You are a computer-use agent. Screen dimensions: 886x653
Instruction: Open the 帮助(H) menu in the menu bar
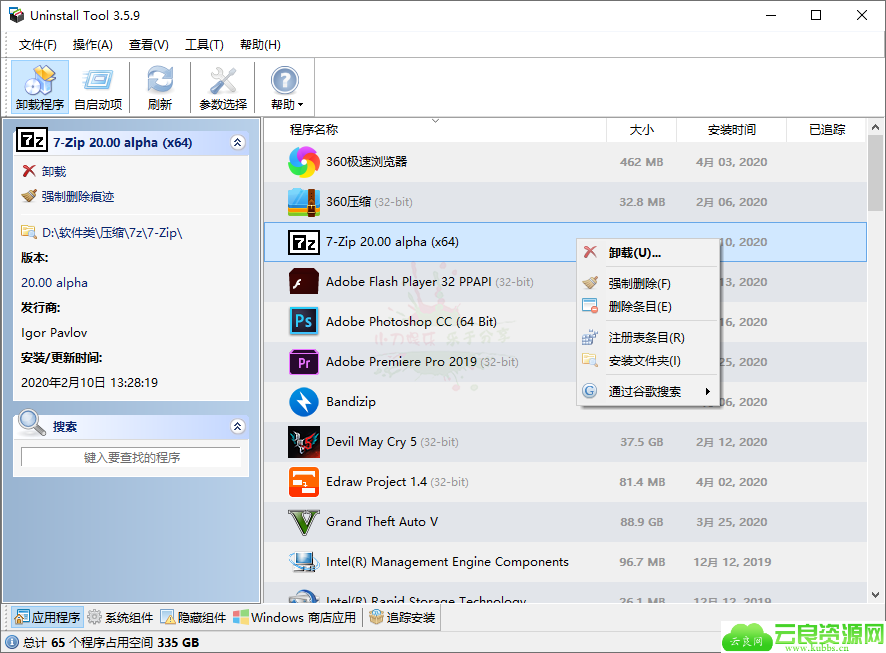260,45
